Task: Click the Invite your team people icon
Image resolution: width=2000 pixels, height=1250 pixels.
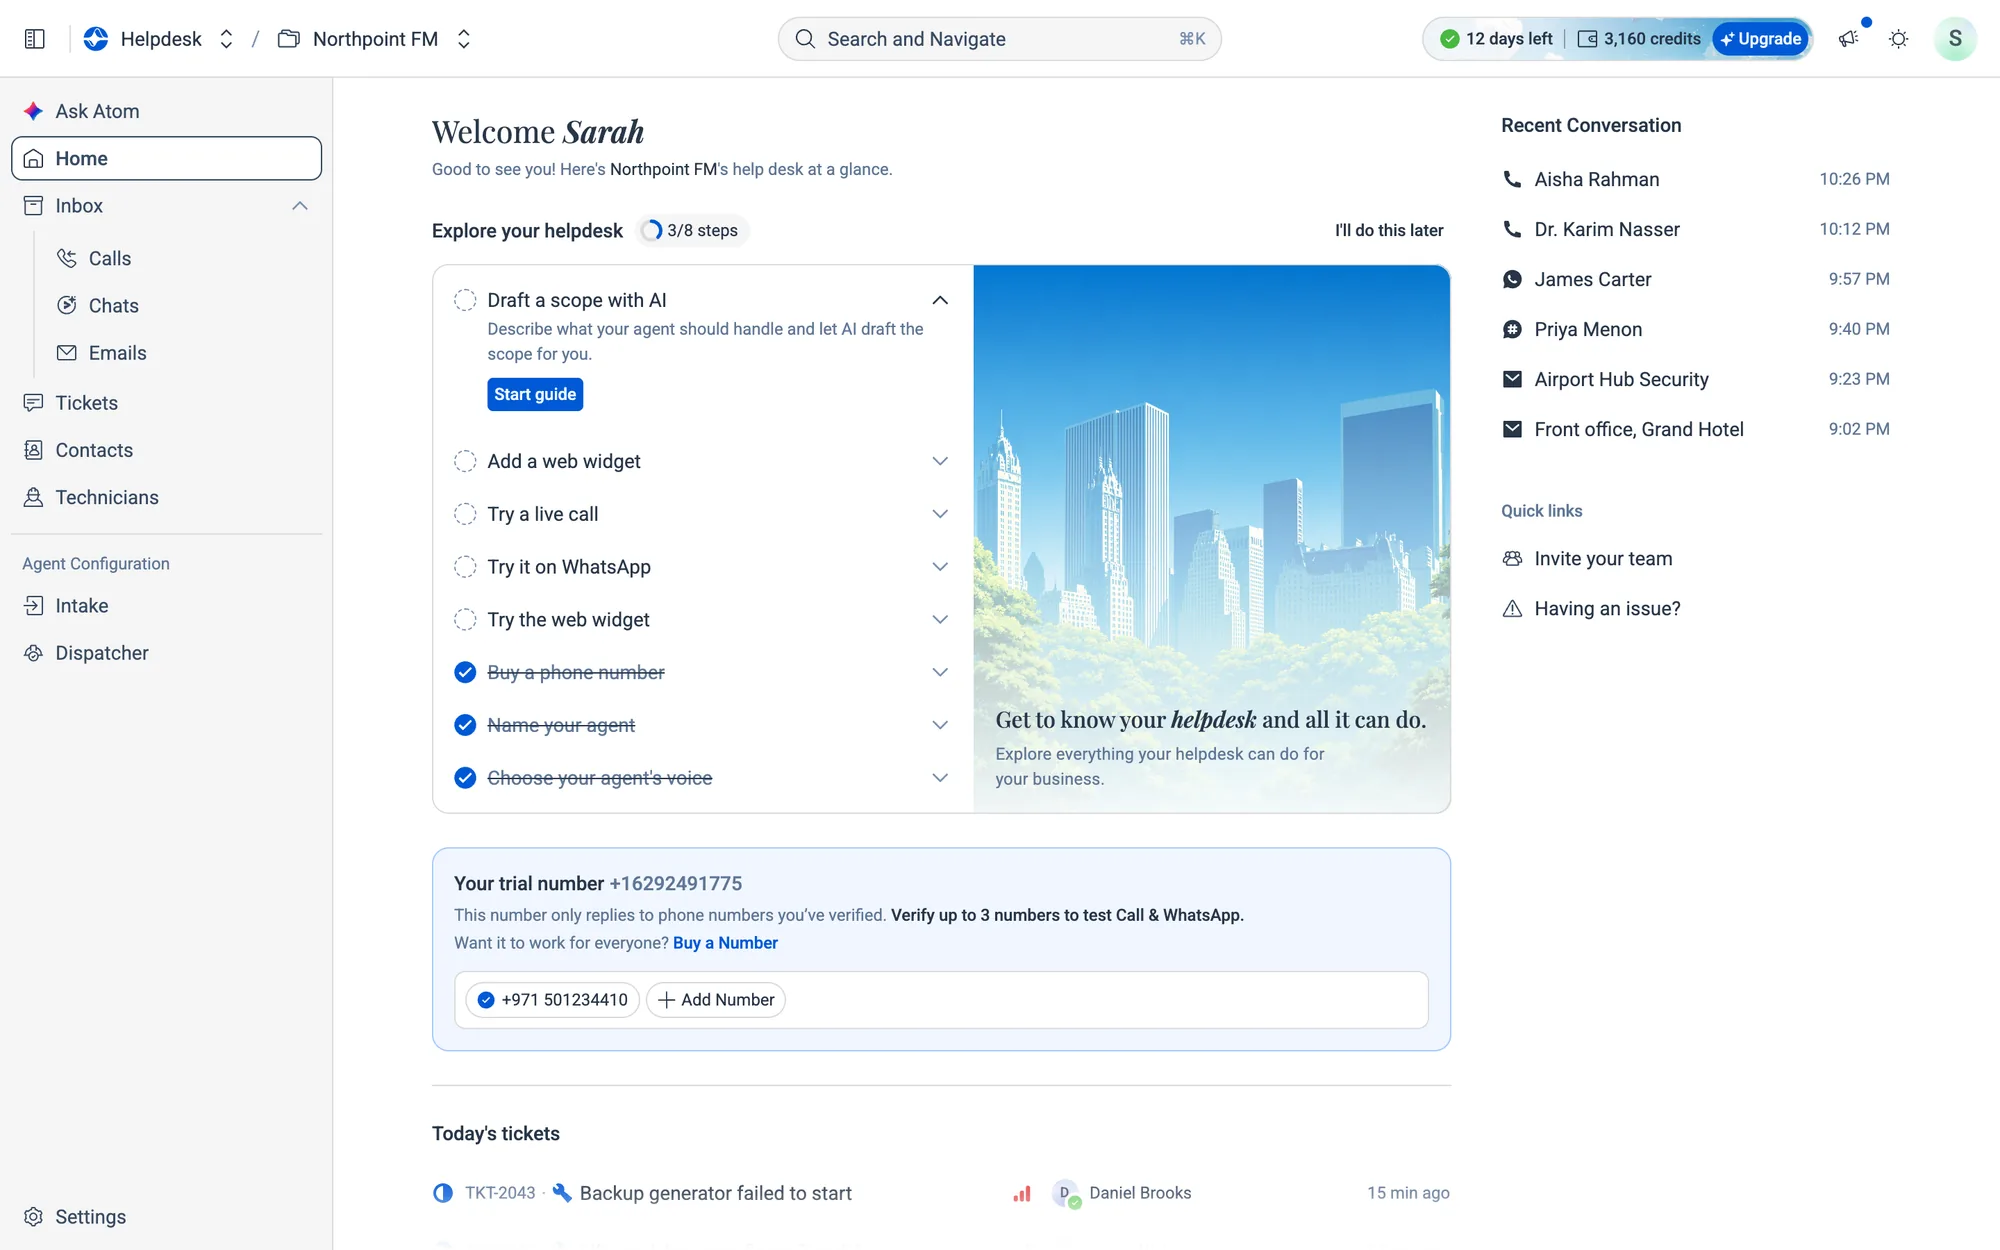Action: point(1512,559)
